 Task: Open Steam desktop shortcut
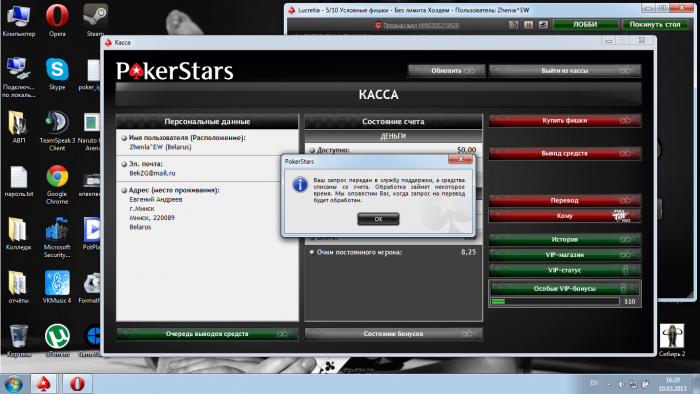coord(95,21)
